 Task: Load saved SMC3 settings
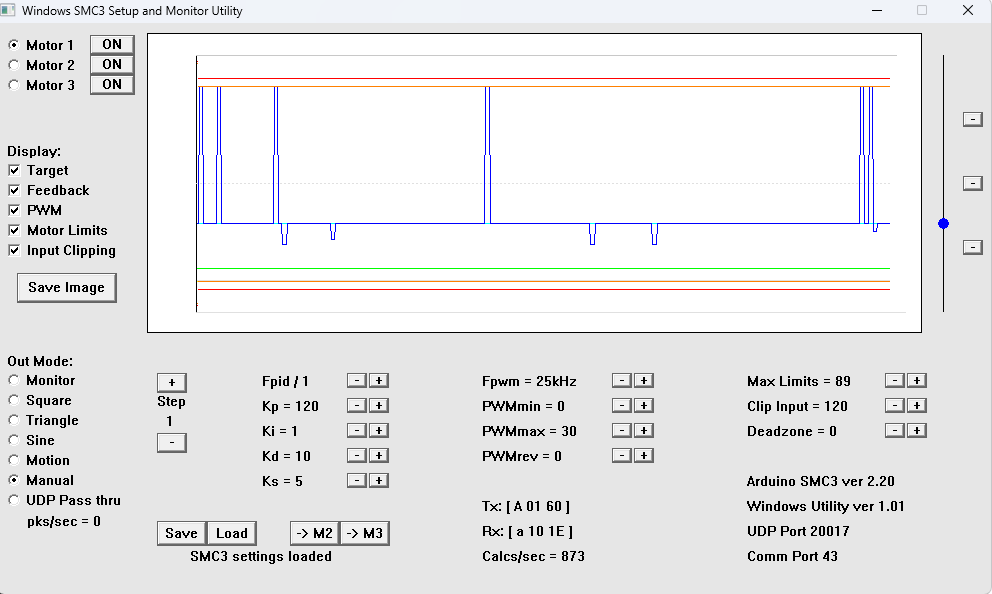(x=231, y=532)
